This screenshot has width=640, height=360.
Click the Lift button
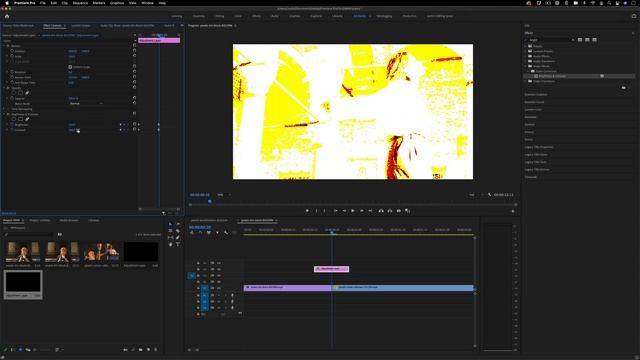click(x=381, y=211)
